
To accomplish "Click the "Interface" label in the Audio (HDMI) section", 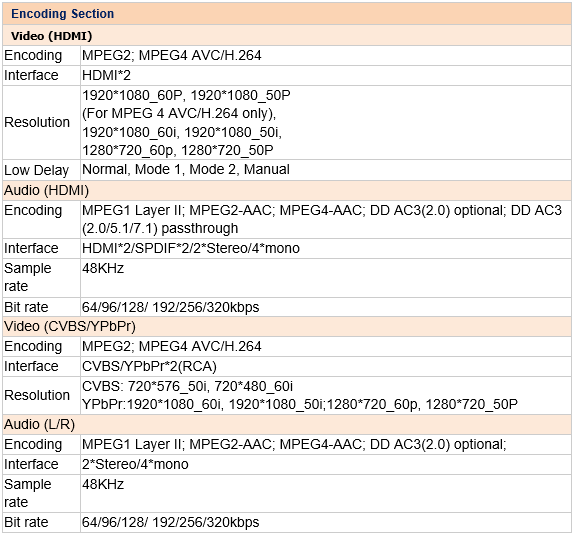I will tap(31, 248).
